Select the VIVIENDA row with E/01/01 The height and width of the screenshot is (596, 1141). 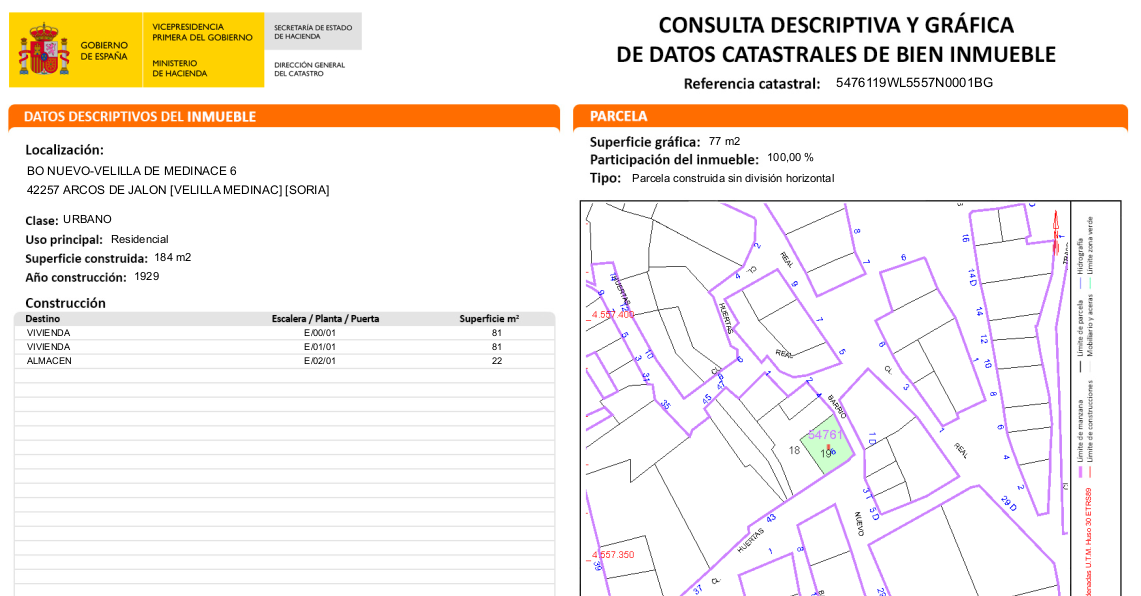[x=284, y=347]
